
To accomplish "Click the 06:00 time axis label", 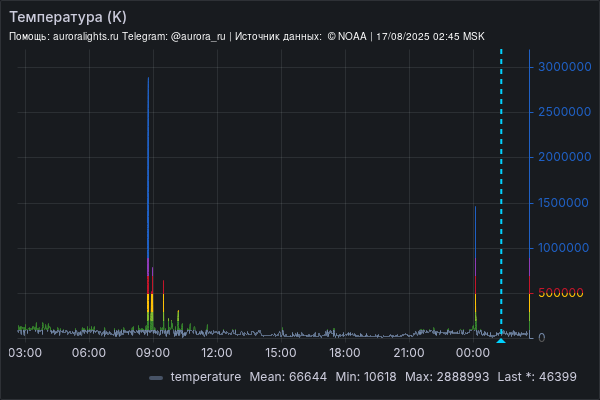I will coord(89,353).
